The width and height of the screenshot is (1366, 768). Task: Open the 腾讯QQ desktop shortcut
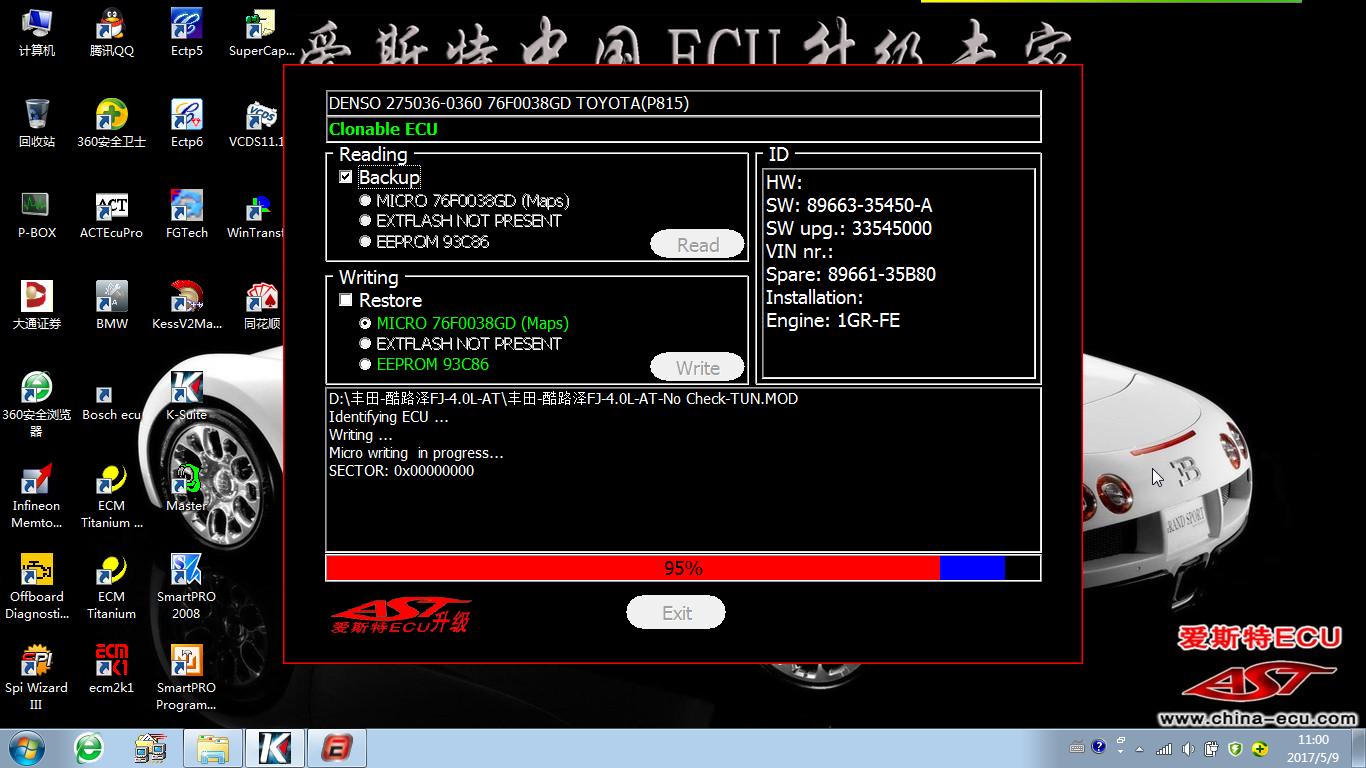(111, 32)
